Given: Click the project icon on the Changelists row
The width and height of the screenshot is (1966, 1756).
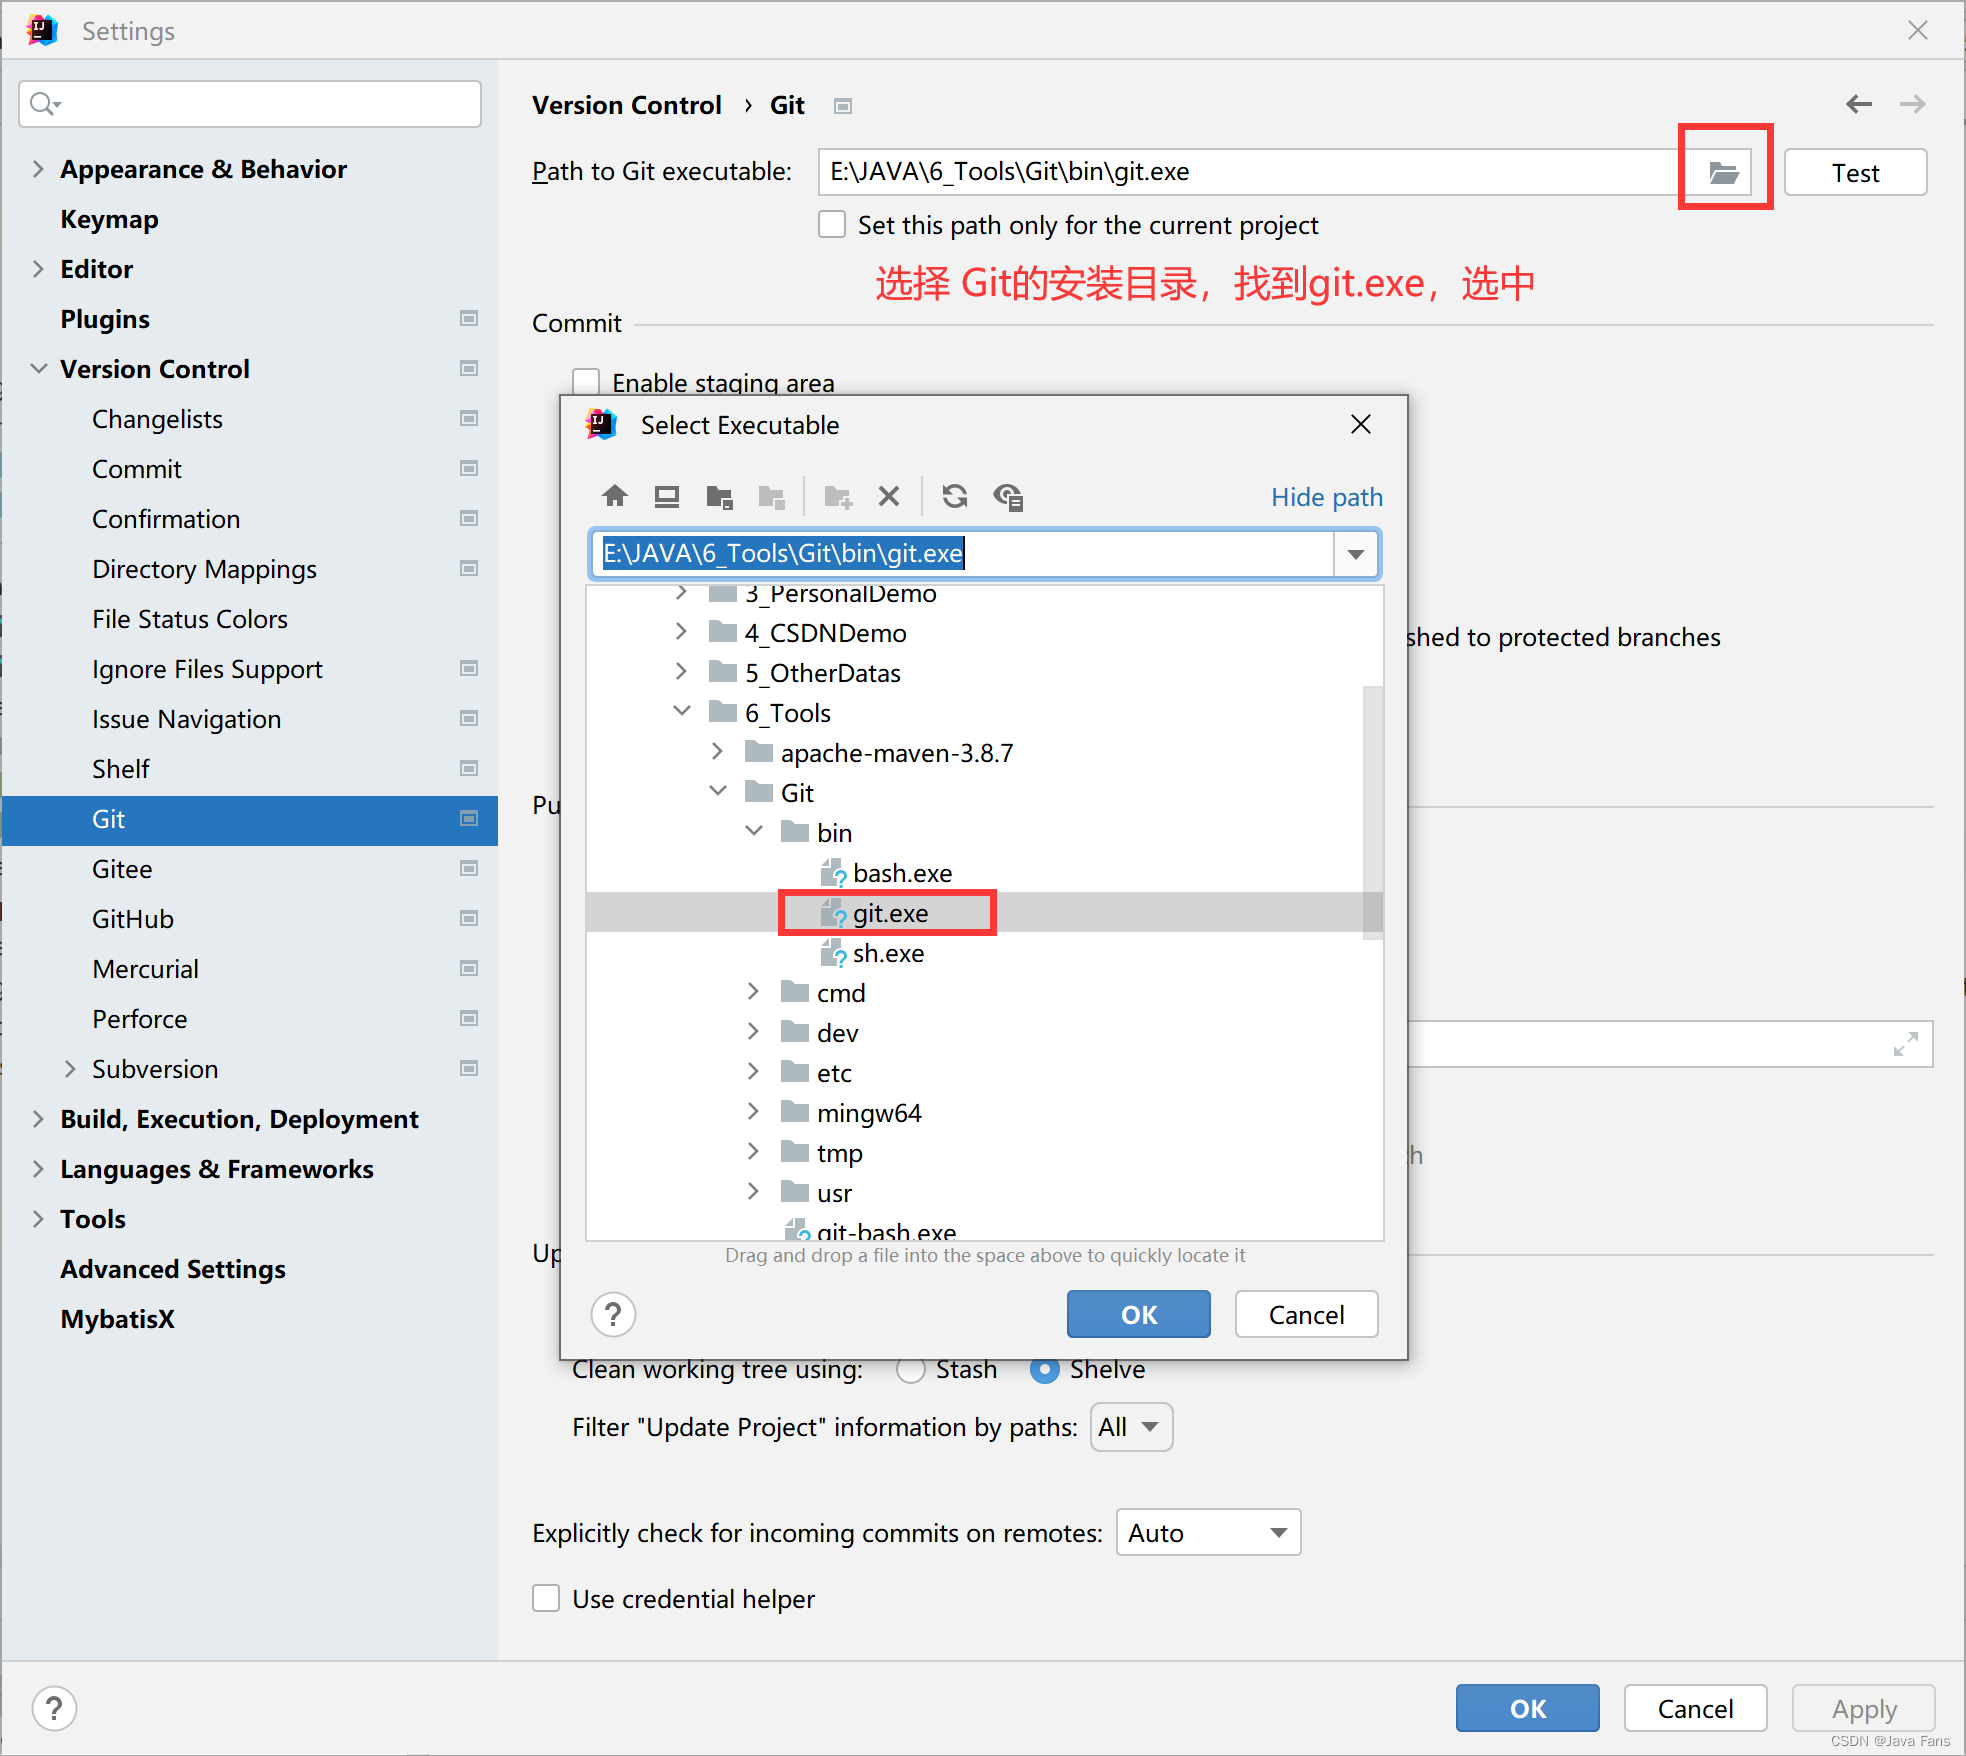Looking at the screenshot, I should 468,418.
